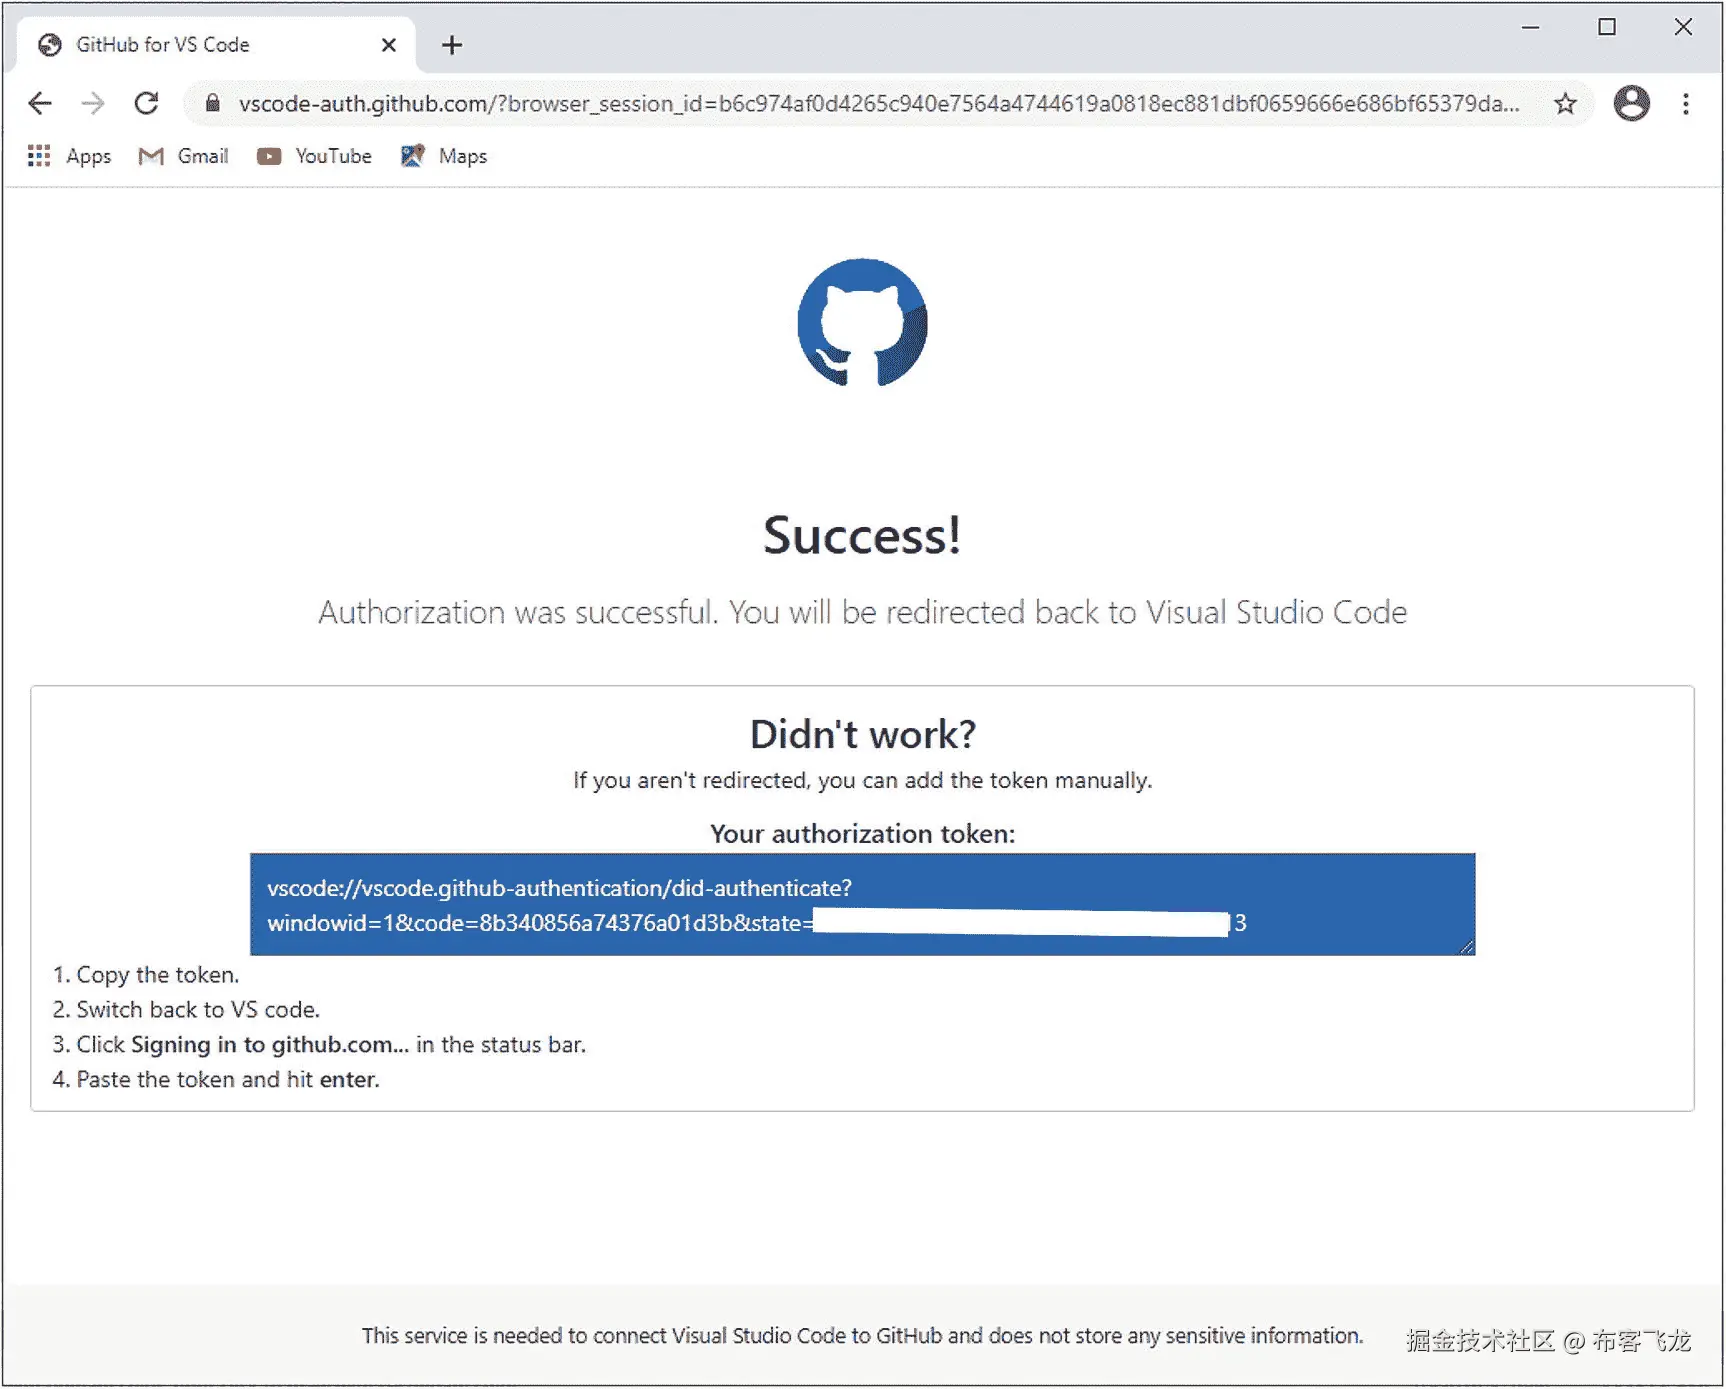This screenshot has height=1389, width=1726.
Task: Open the Apps grid shortcut
Action: pyautogui.click(x=69, y=156)
